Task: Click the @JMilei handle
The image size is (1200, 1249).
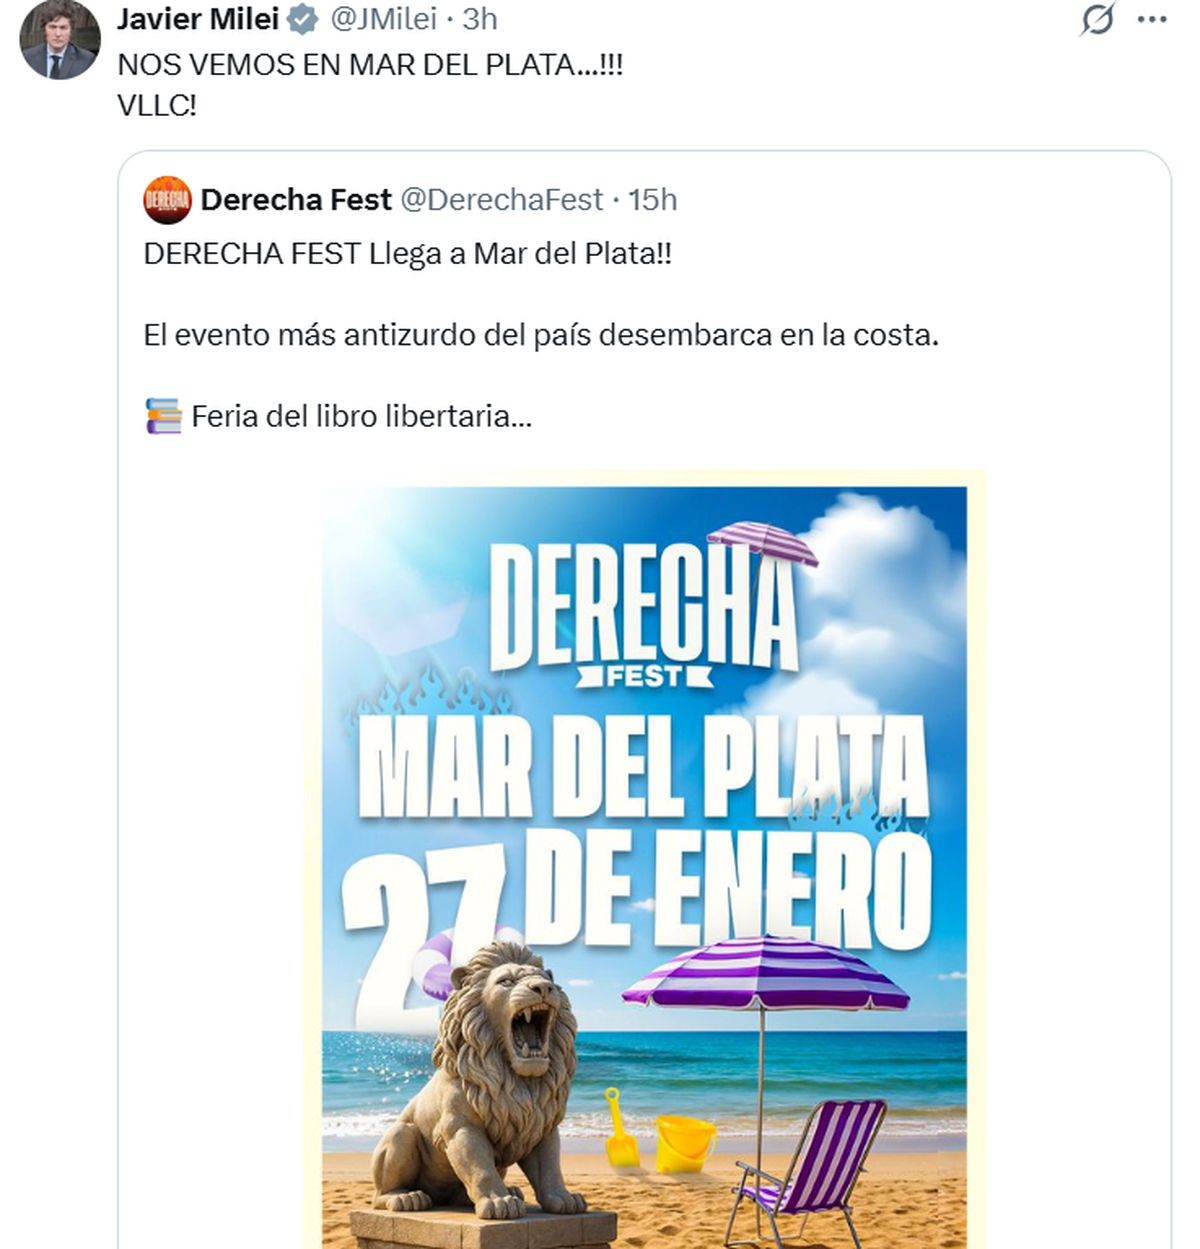Action: pos(383,19)
